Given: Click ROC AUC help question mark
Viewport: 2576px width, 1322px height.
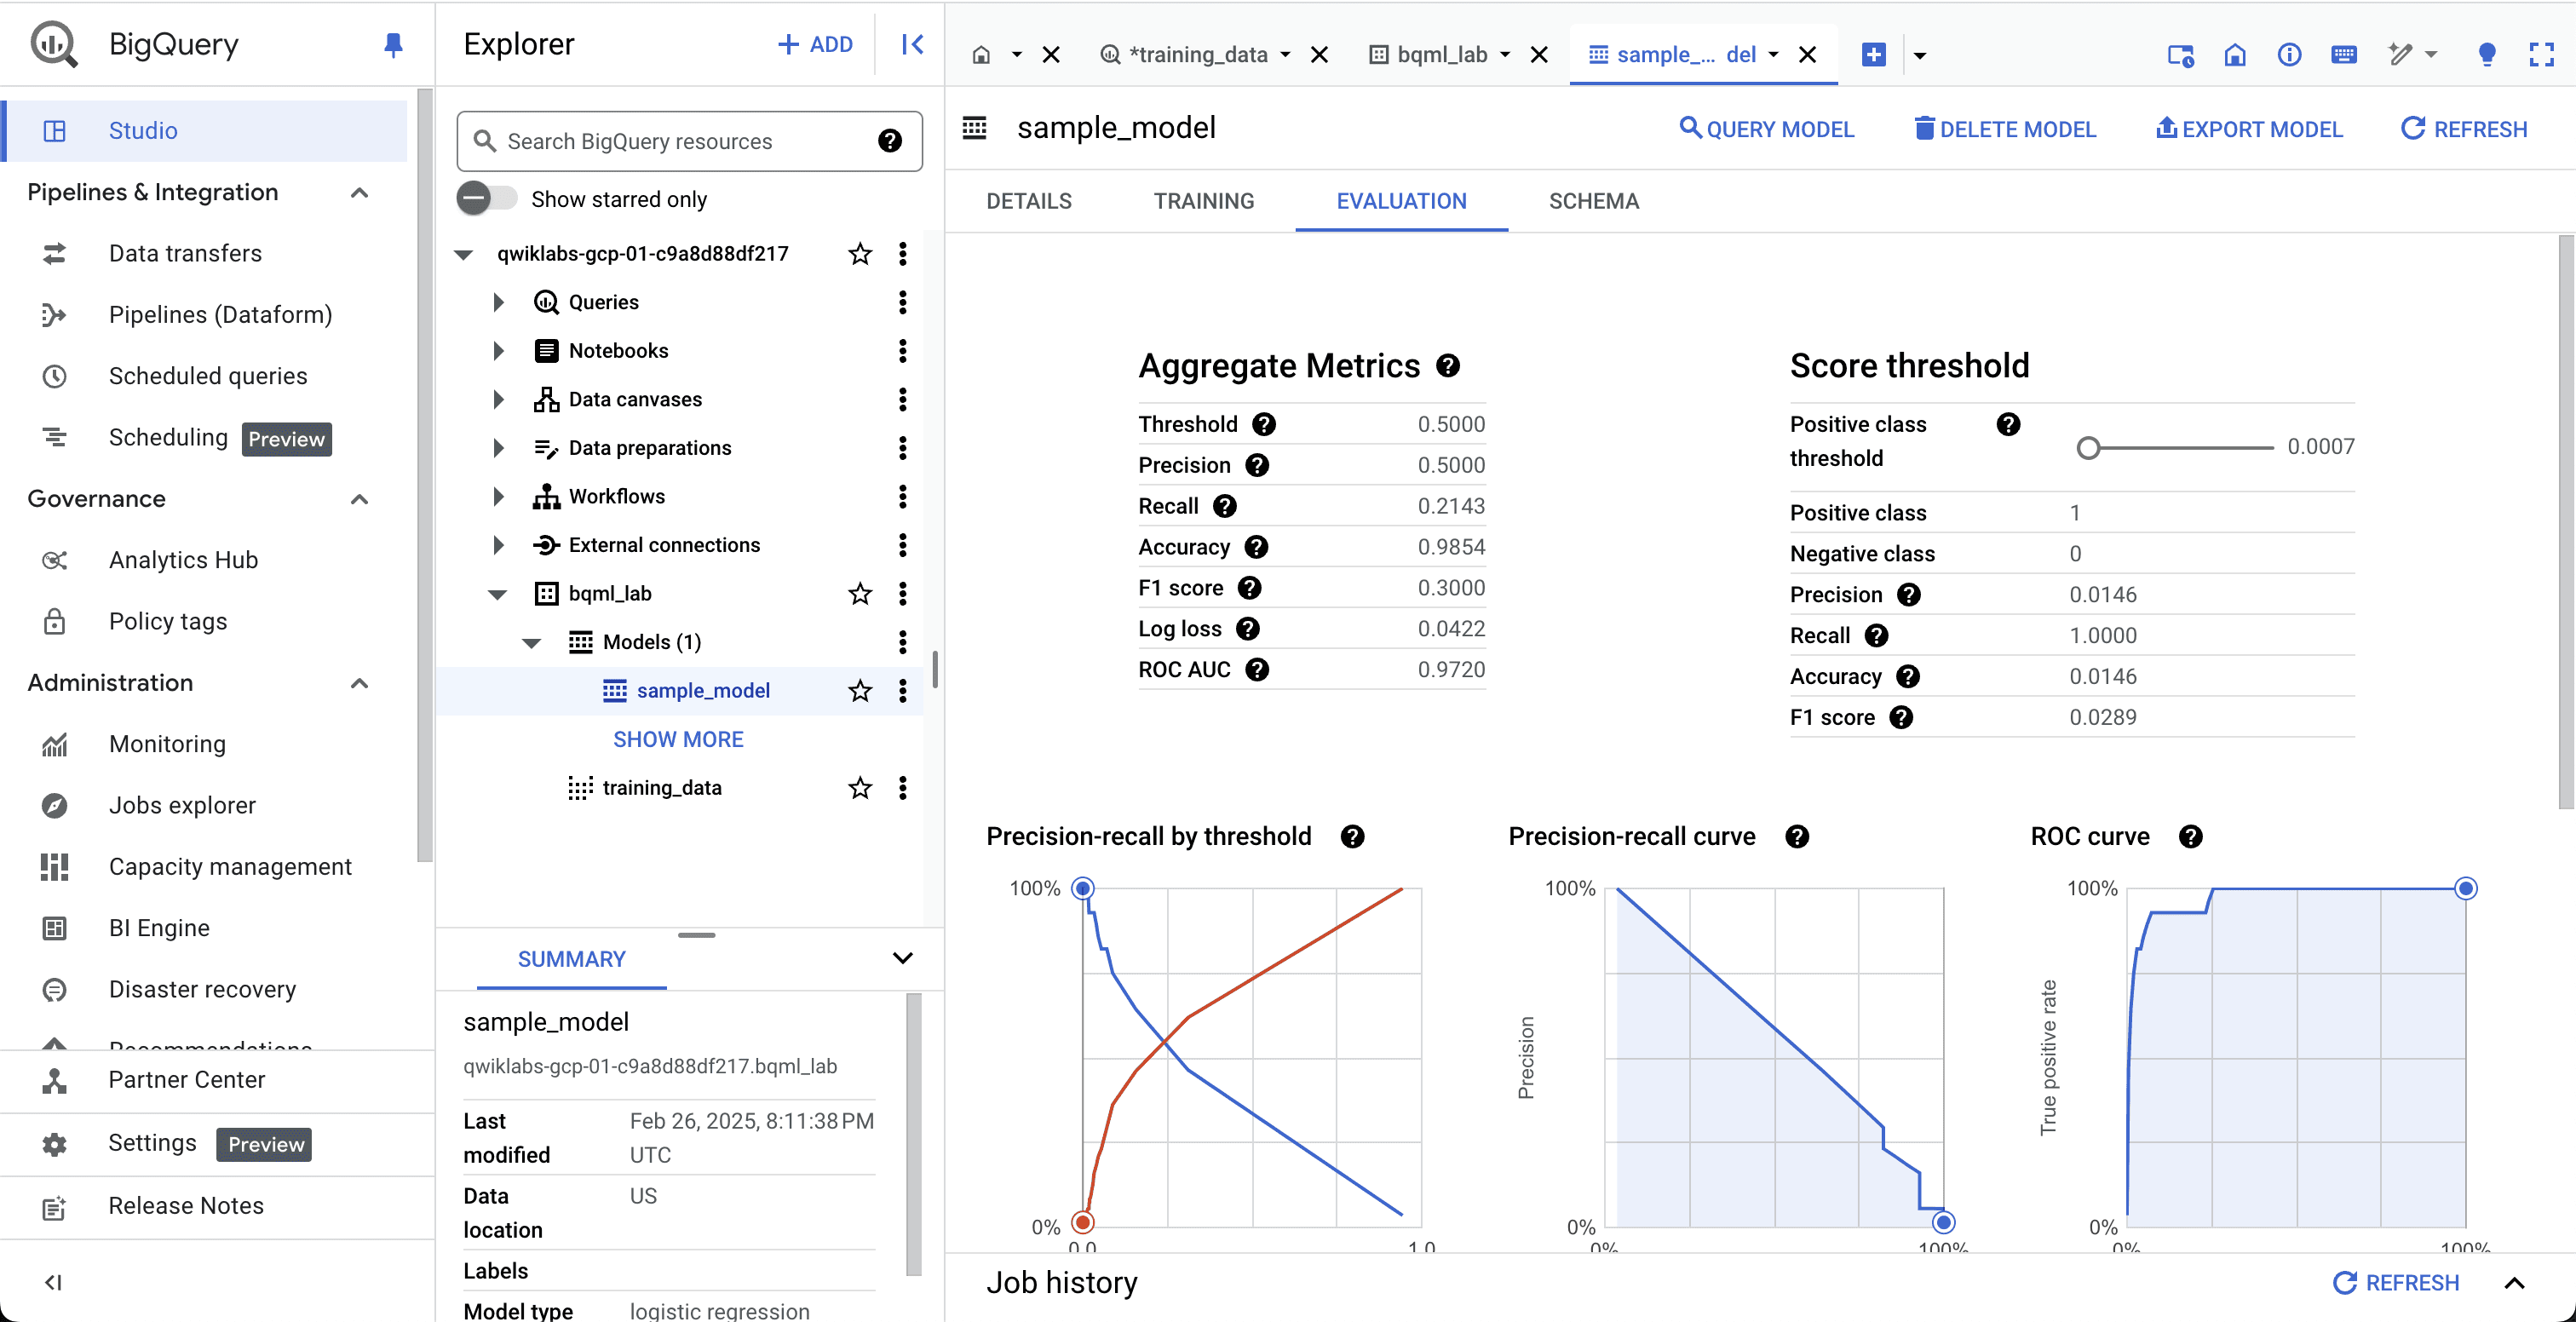Looking at the screenshot, I should 1257,669.
